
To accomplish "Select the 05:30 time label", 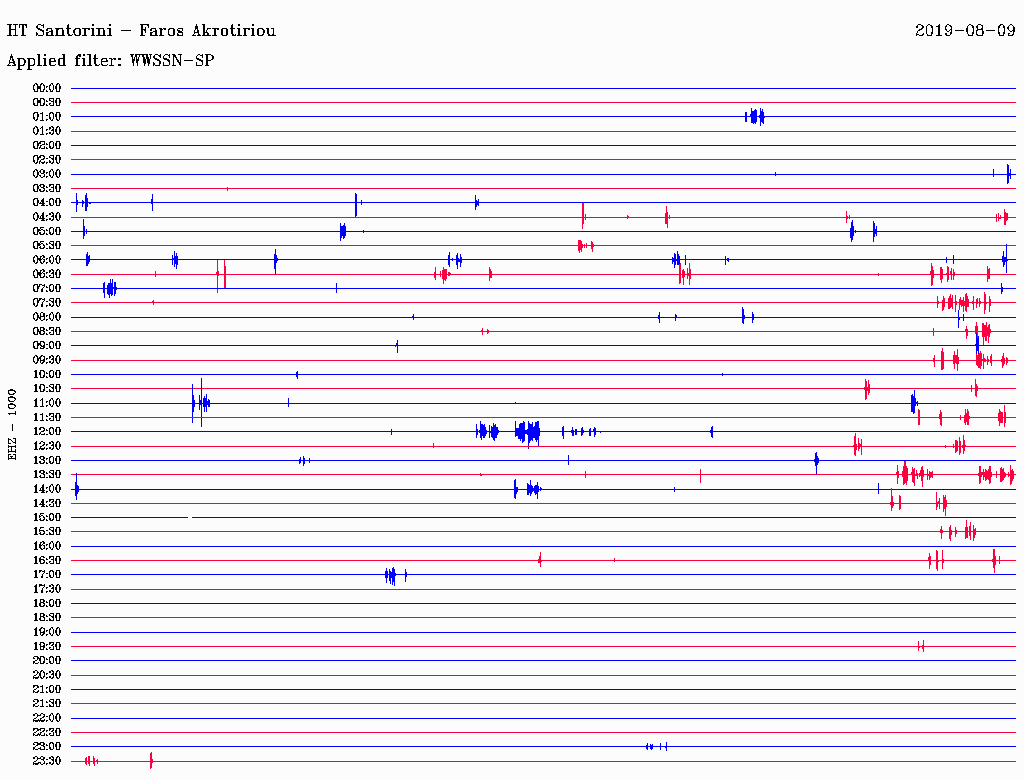I will click(47, 246).
